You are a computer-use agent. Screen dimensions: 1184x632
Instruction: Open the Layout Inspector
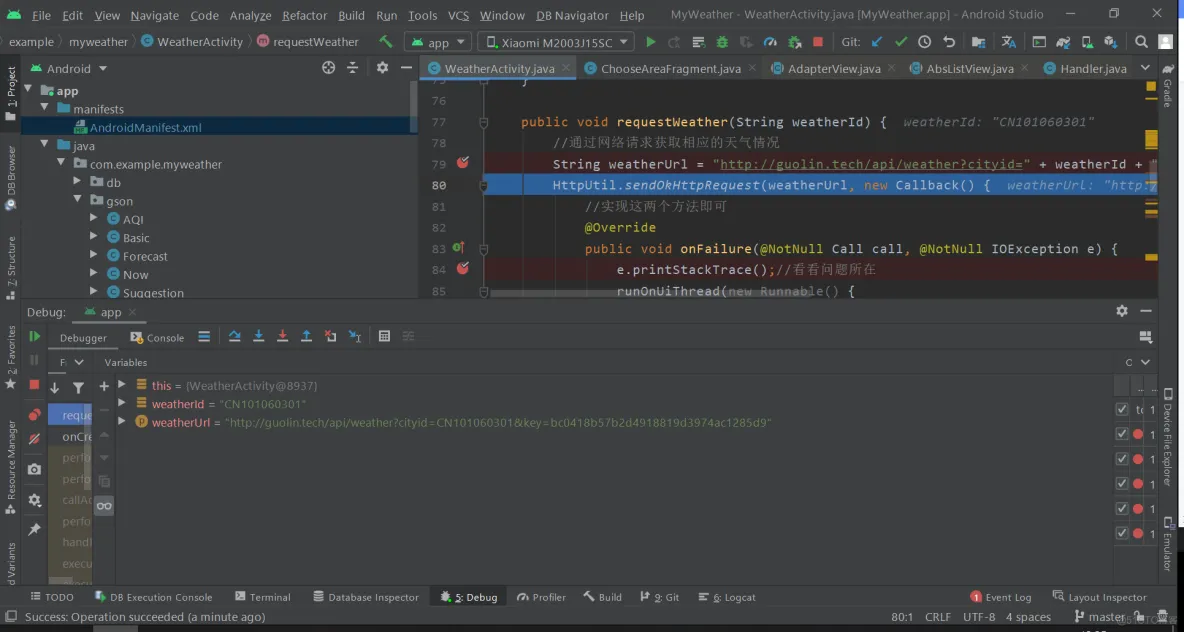coord(1099,597)
